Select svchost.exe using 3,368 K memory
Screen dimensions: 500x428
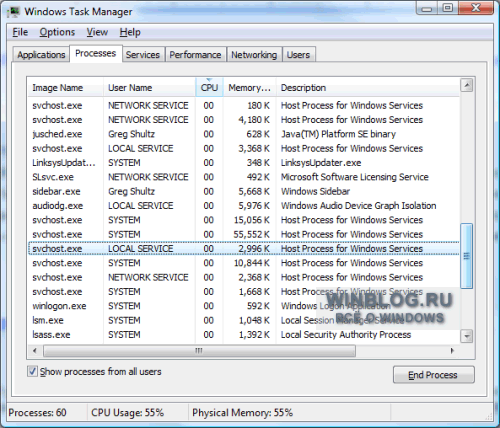pos(243,148)
